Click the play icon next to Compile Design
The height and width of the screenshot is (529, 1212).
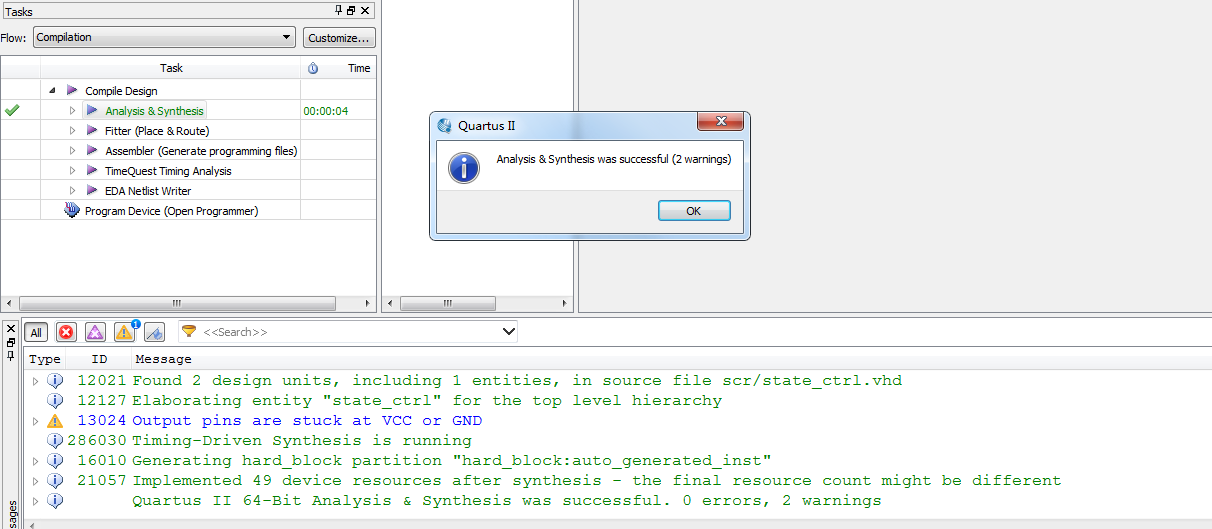[x=72, y=91]
